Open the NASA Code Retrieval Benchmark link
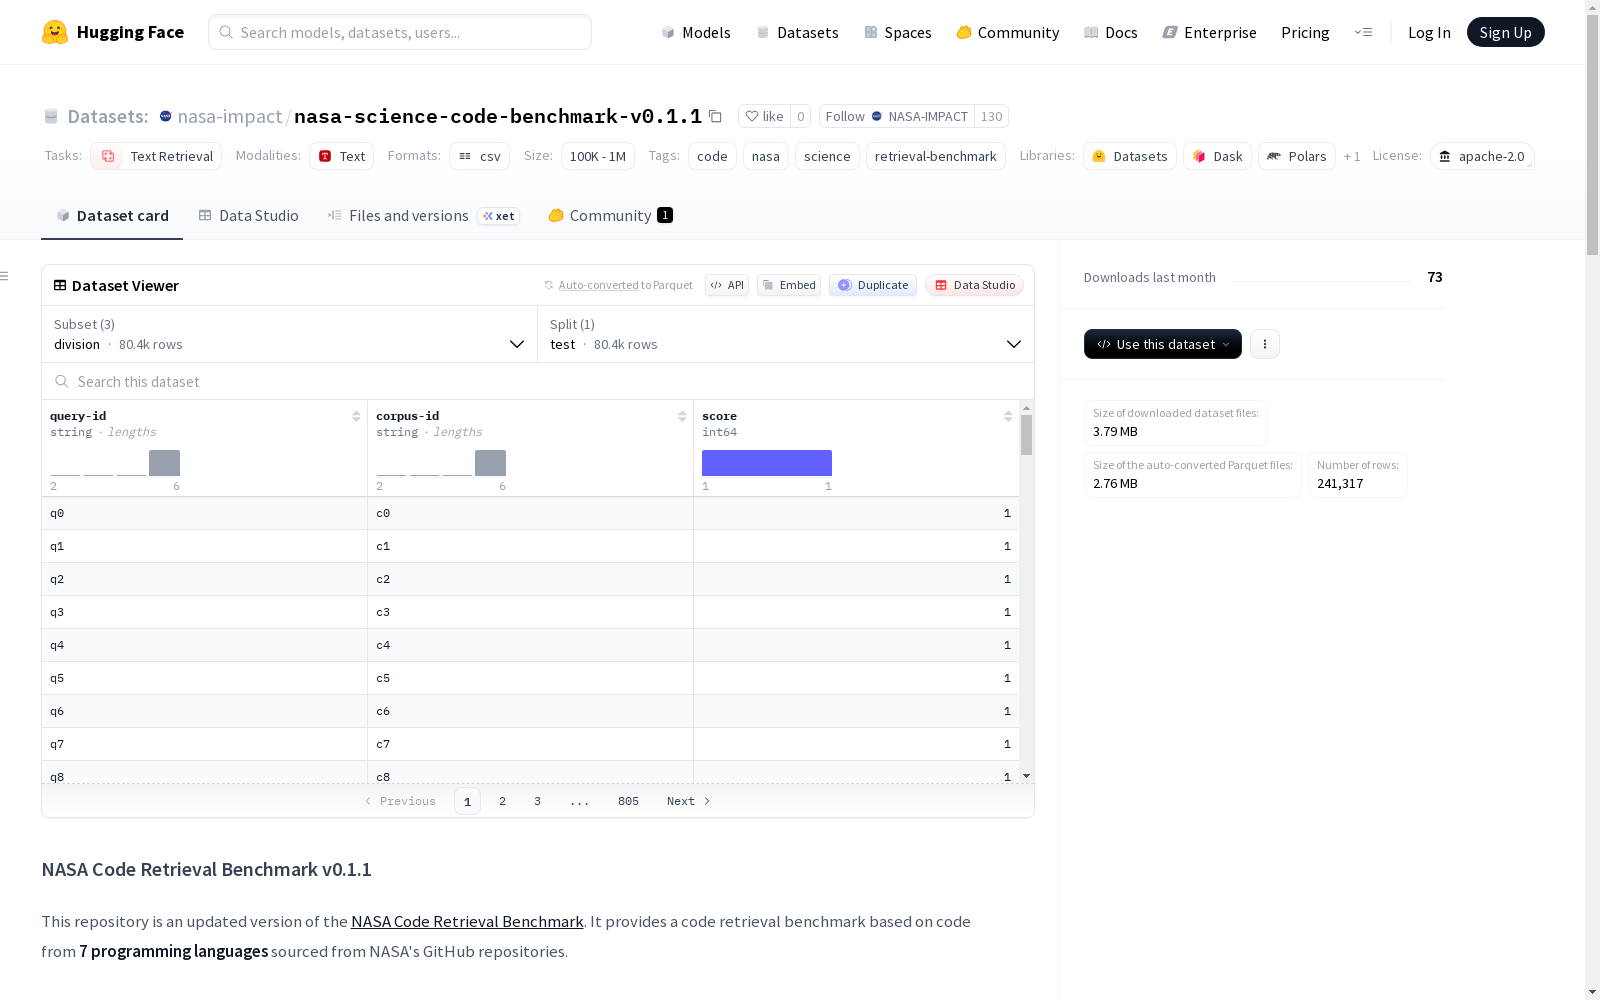The height and width of the screenshot is (1000, 1600). 467,921
